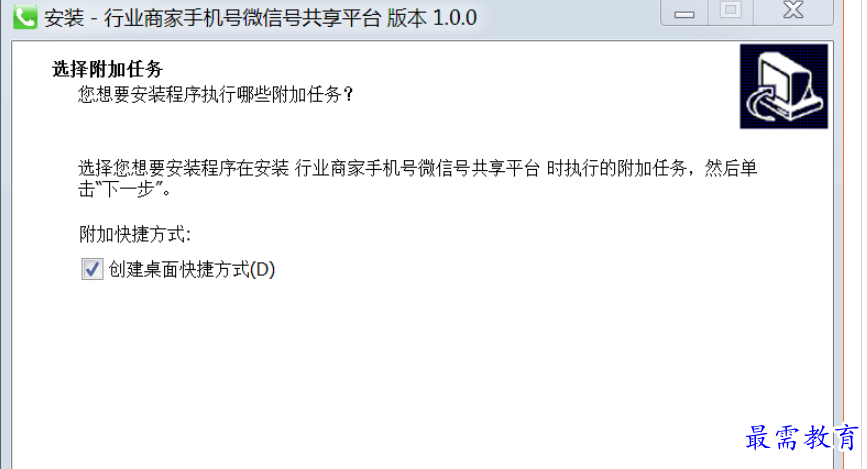Close the setup wizard window
Viewport: 867px width, 469px height.
click(793, 12)
